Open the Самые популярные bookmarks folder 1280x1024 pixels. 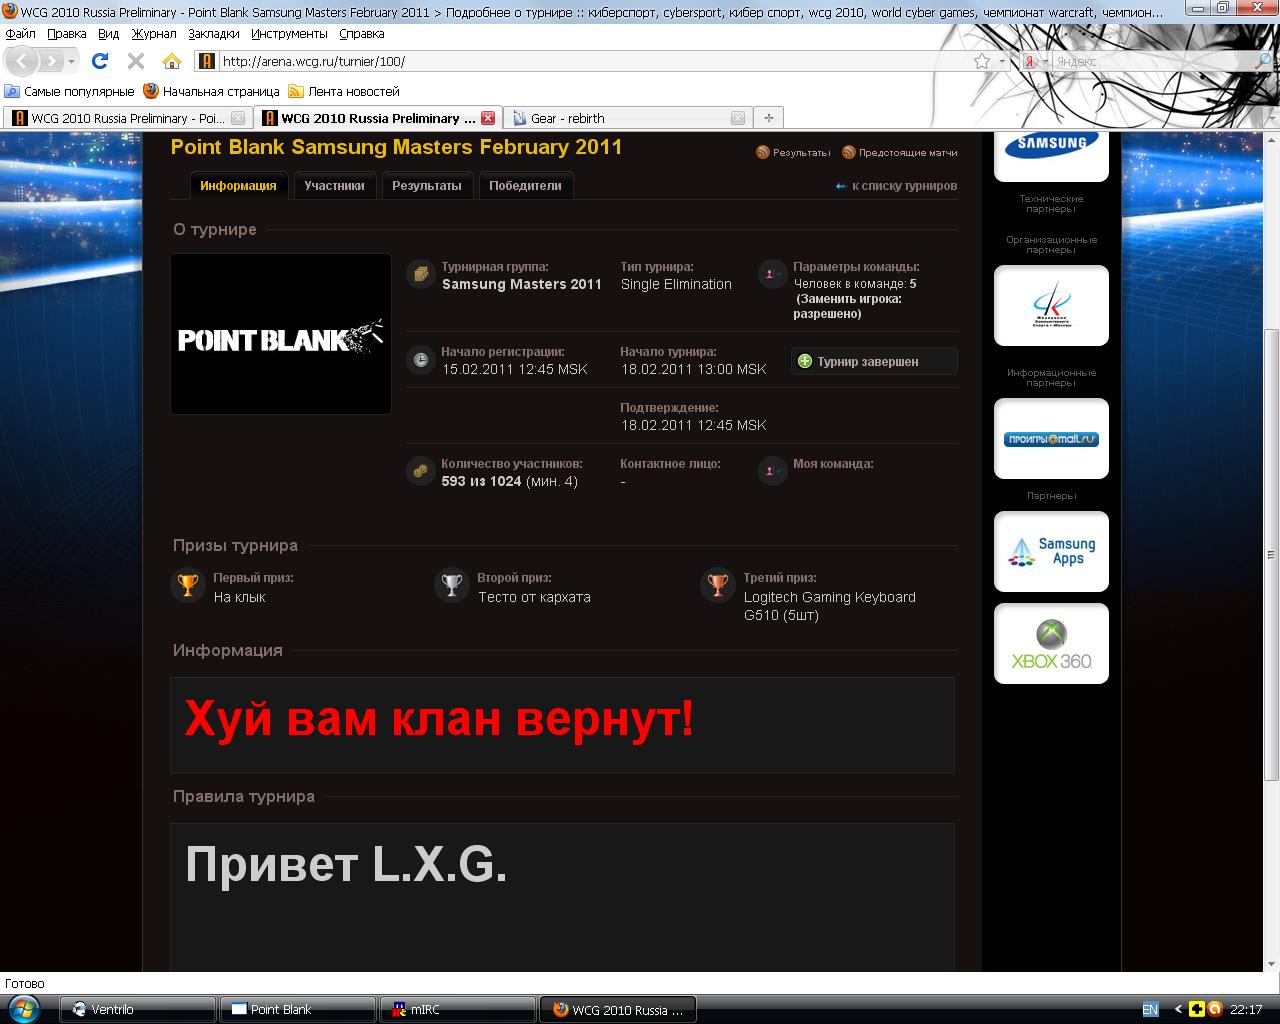(69, 91)
